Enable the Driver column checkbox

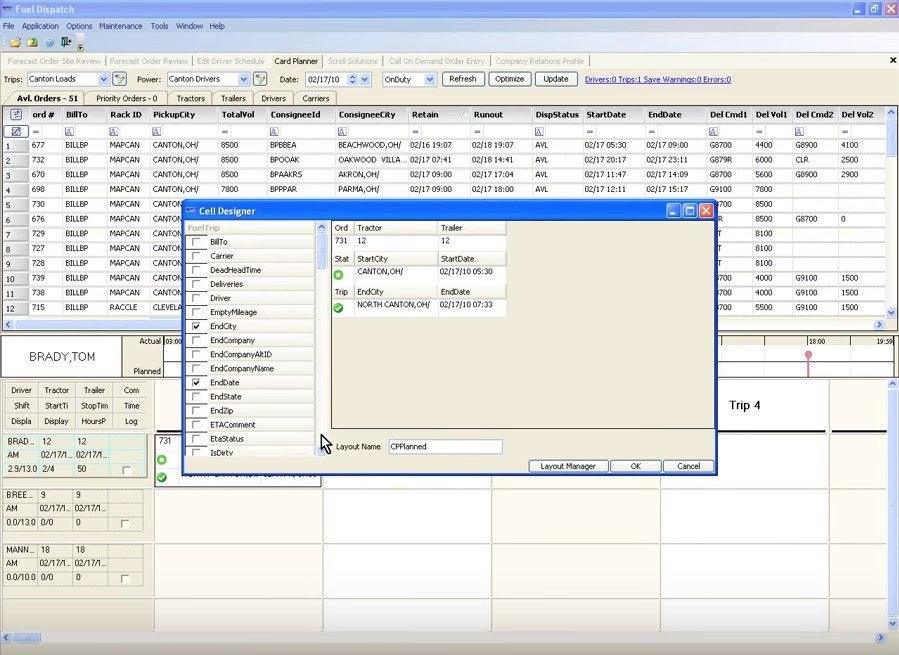pos(196,297)
